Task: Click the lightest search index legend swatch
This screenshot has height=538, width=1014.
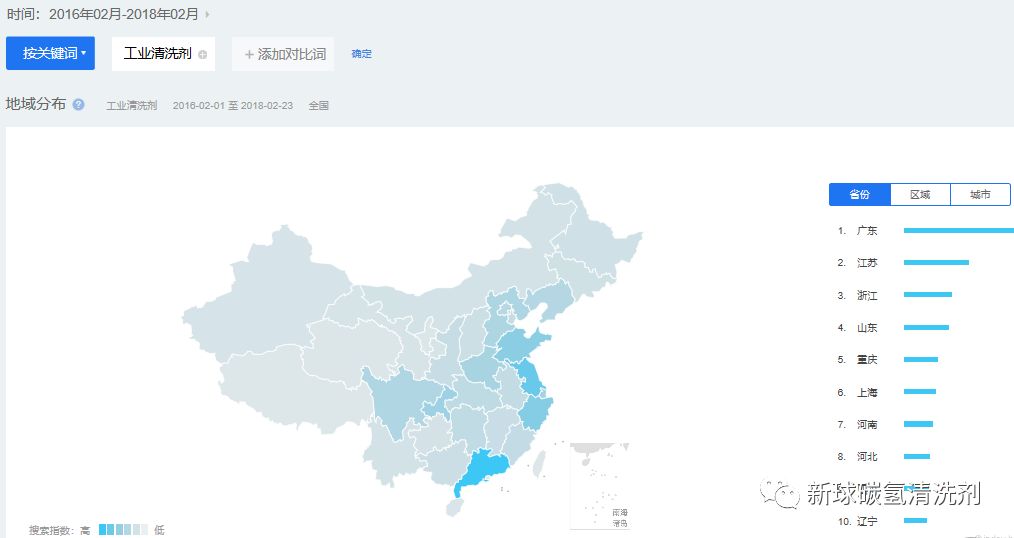Action: pos(144,530)
